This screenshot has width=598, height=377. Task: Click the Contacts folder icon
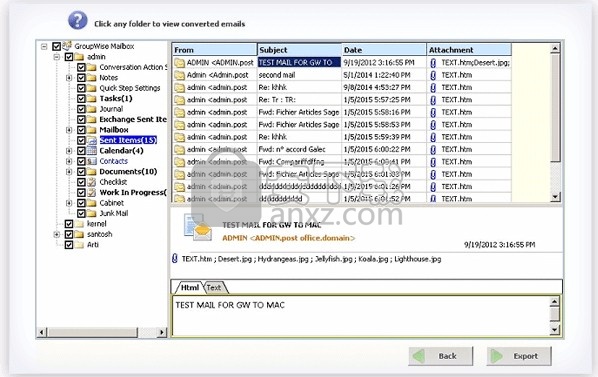coord(92,161)
